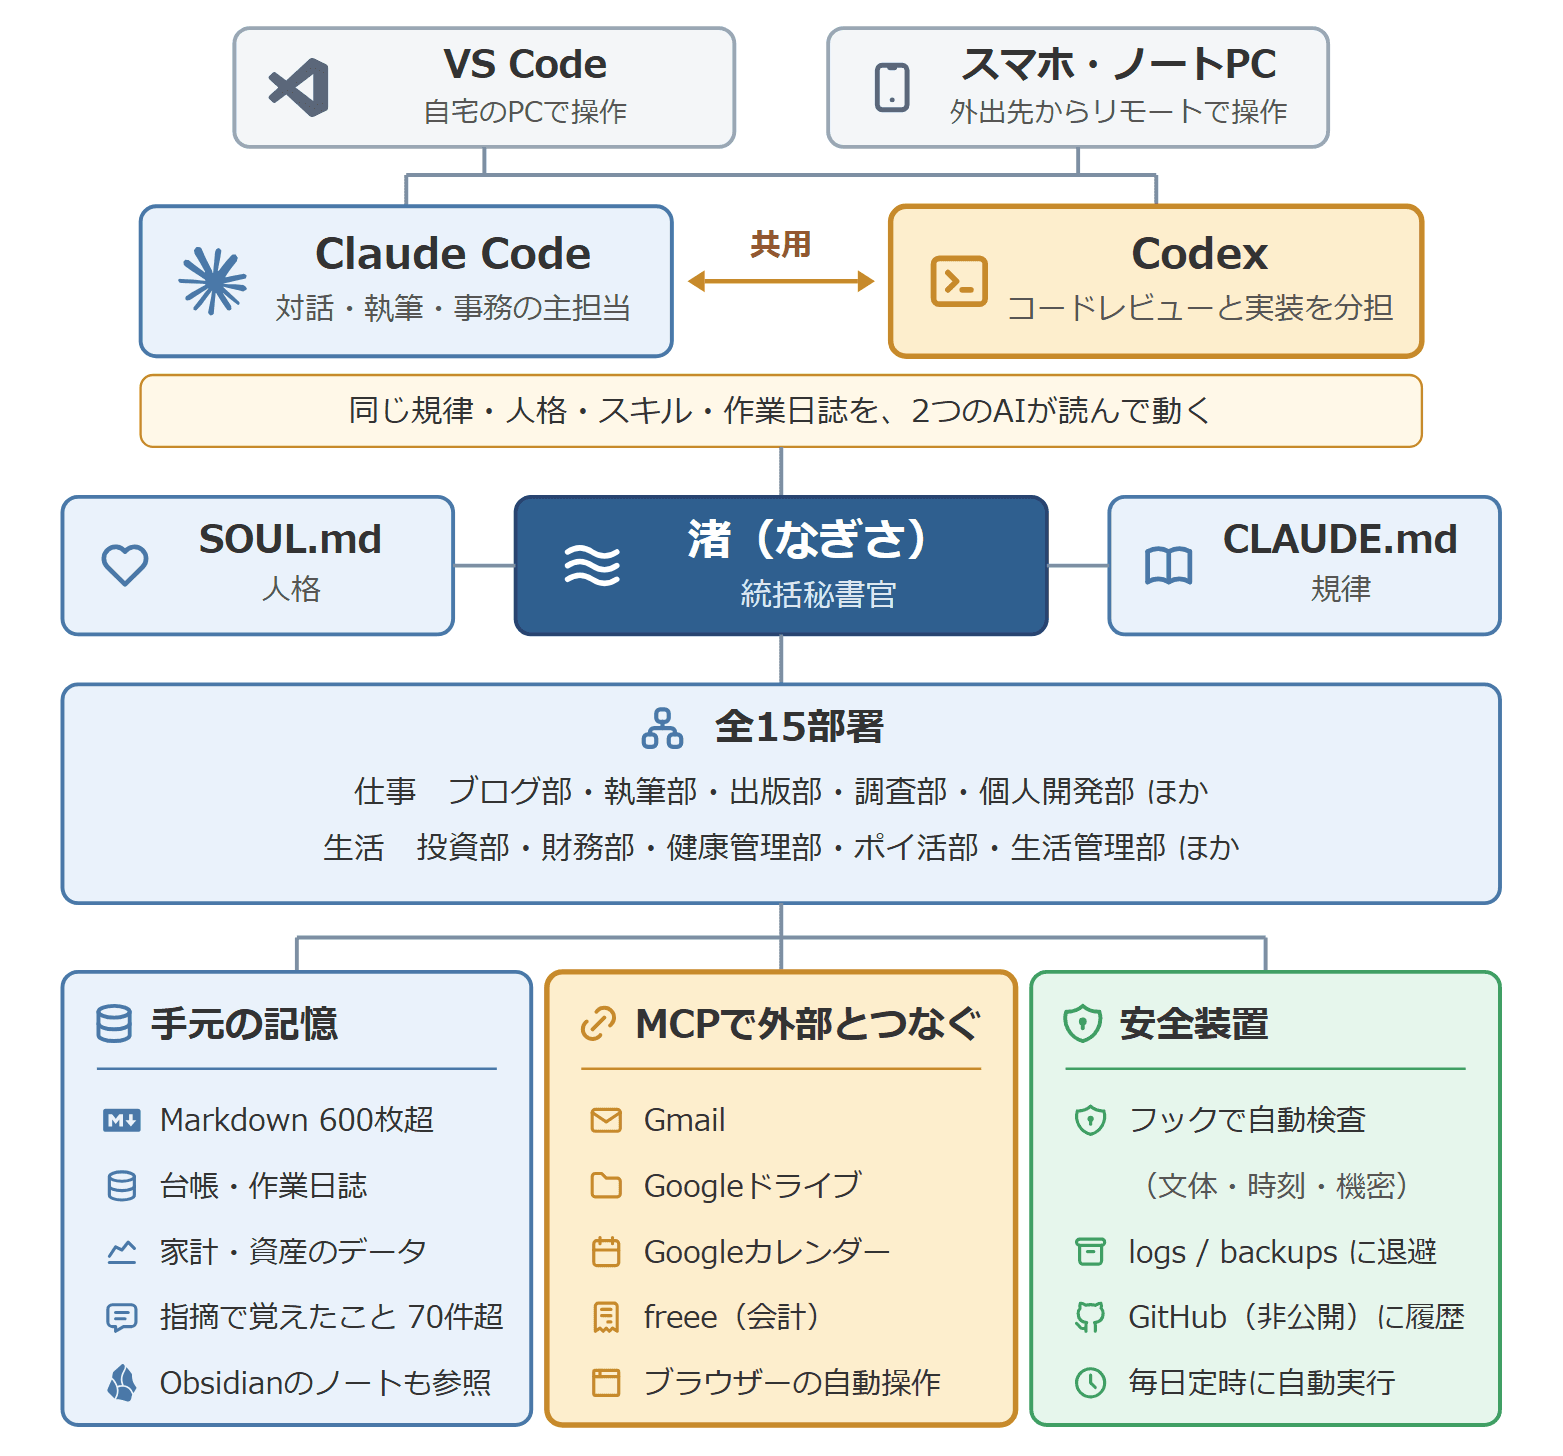Screen dimensions: 1563x1456
Task: Click the 共用 label above the arrow
Action: click(x=780, y=244)
